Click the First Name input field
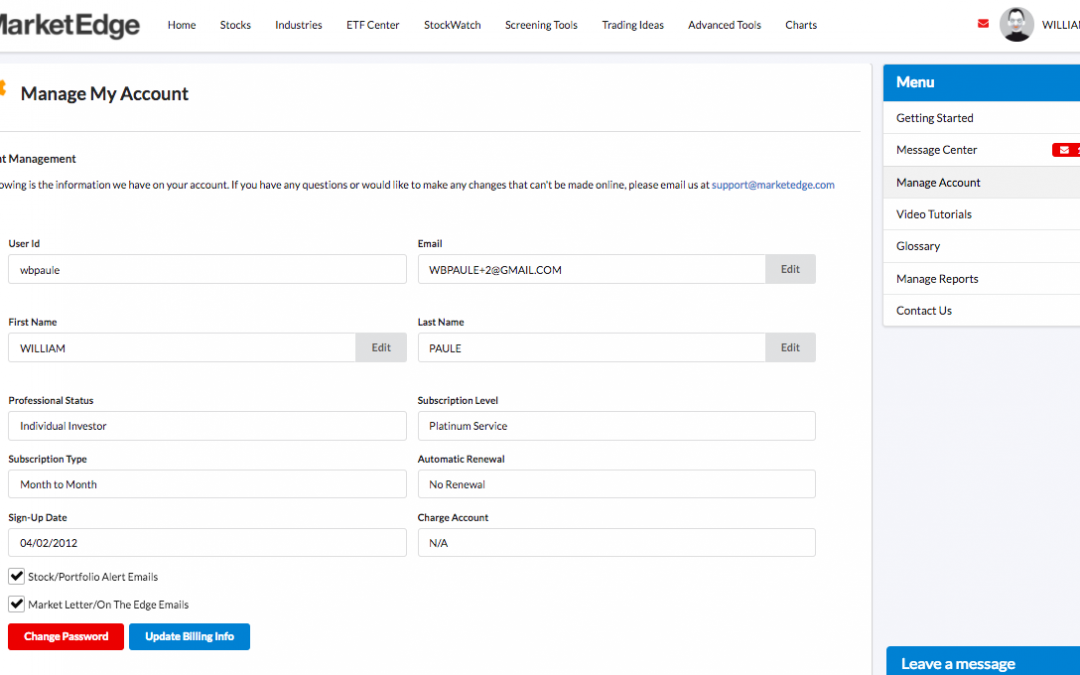Image resolution: width=1080 pixels, height=675 pixels. click(x=182, y=348)
